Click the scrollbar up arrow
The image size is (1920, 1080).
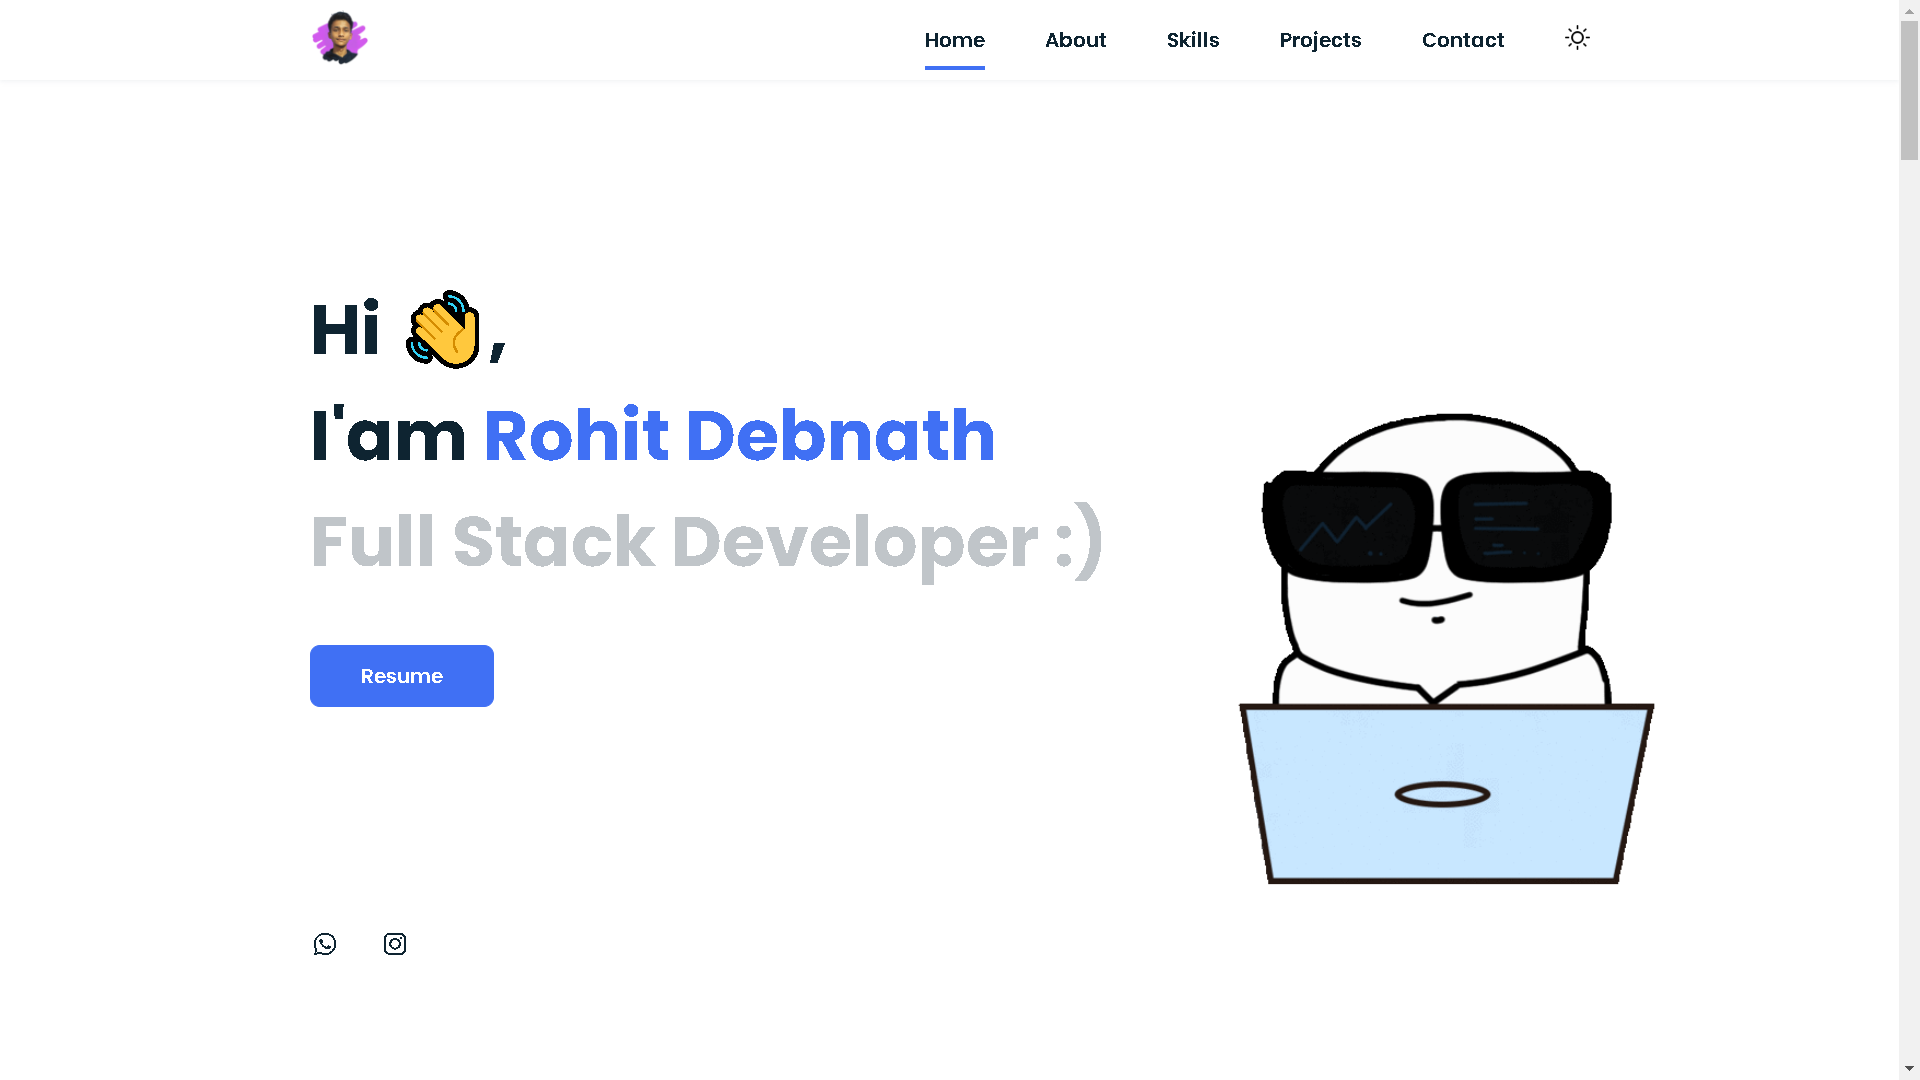(1909, 9)
